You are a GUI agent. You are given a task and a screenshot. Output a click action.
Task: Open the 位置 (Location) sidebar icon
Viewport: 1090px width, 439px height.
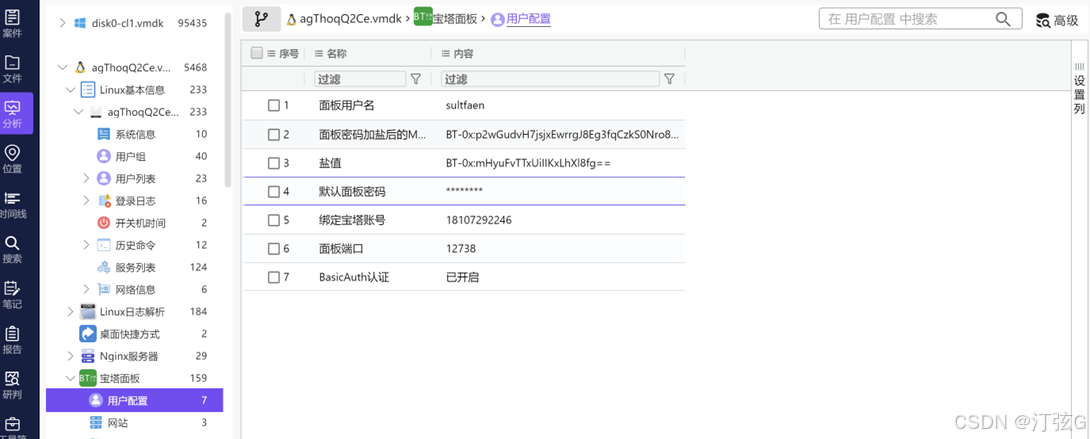tap(13, 158)
